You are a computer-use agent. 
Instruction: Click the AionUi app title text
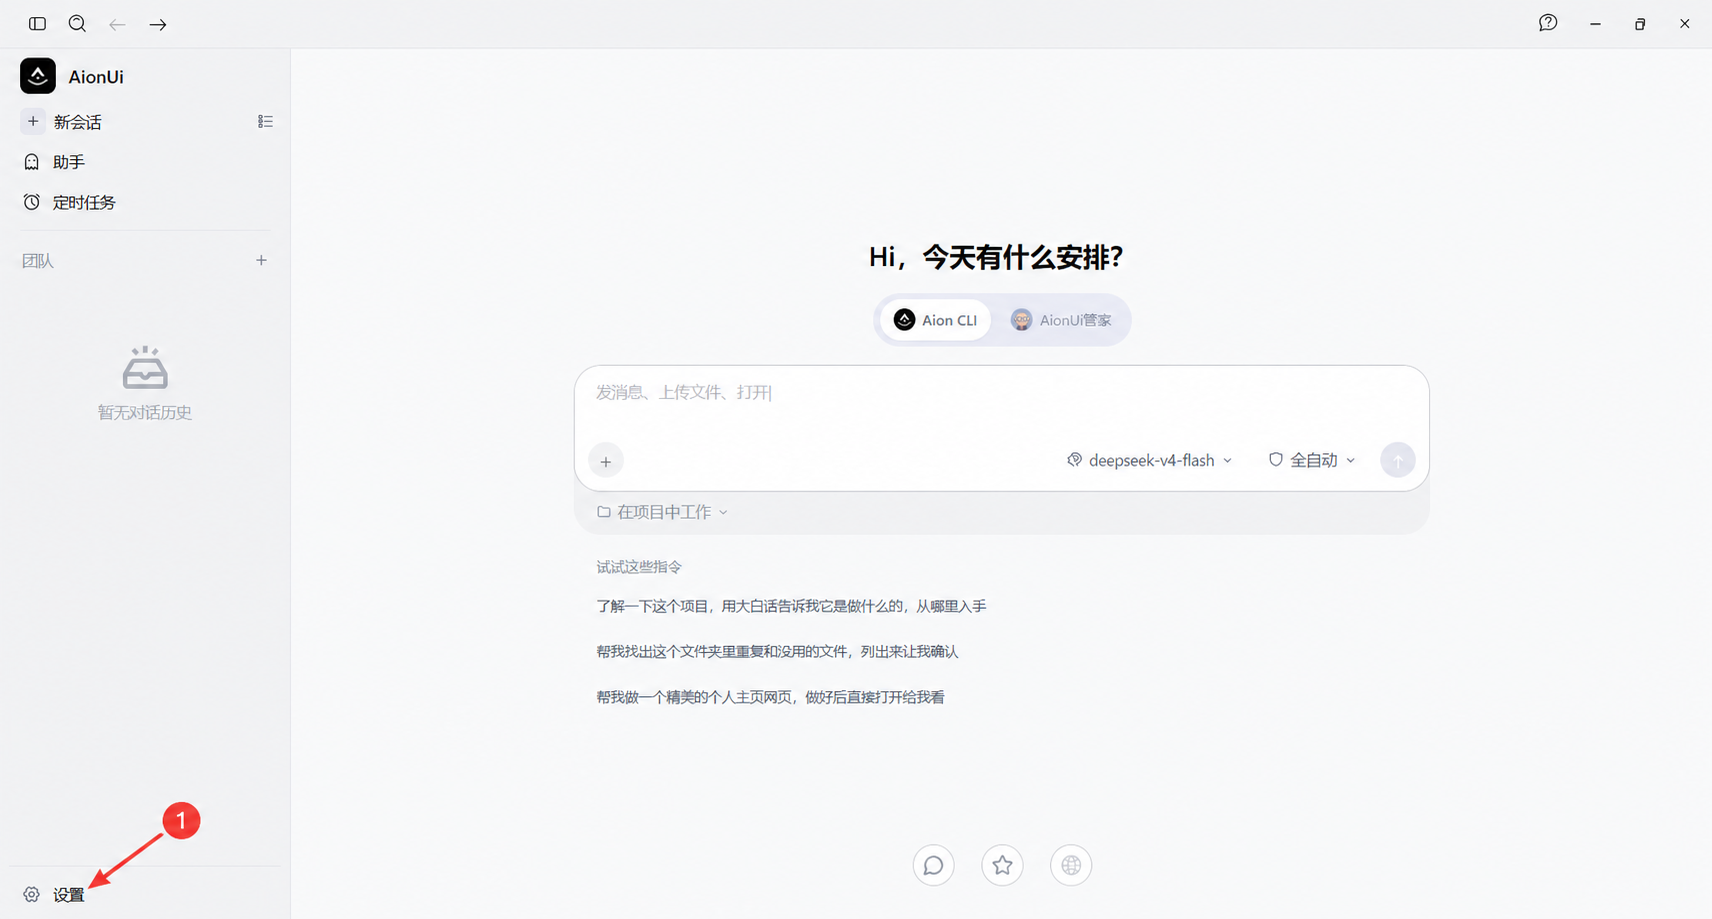coord(96,77)
